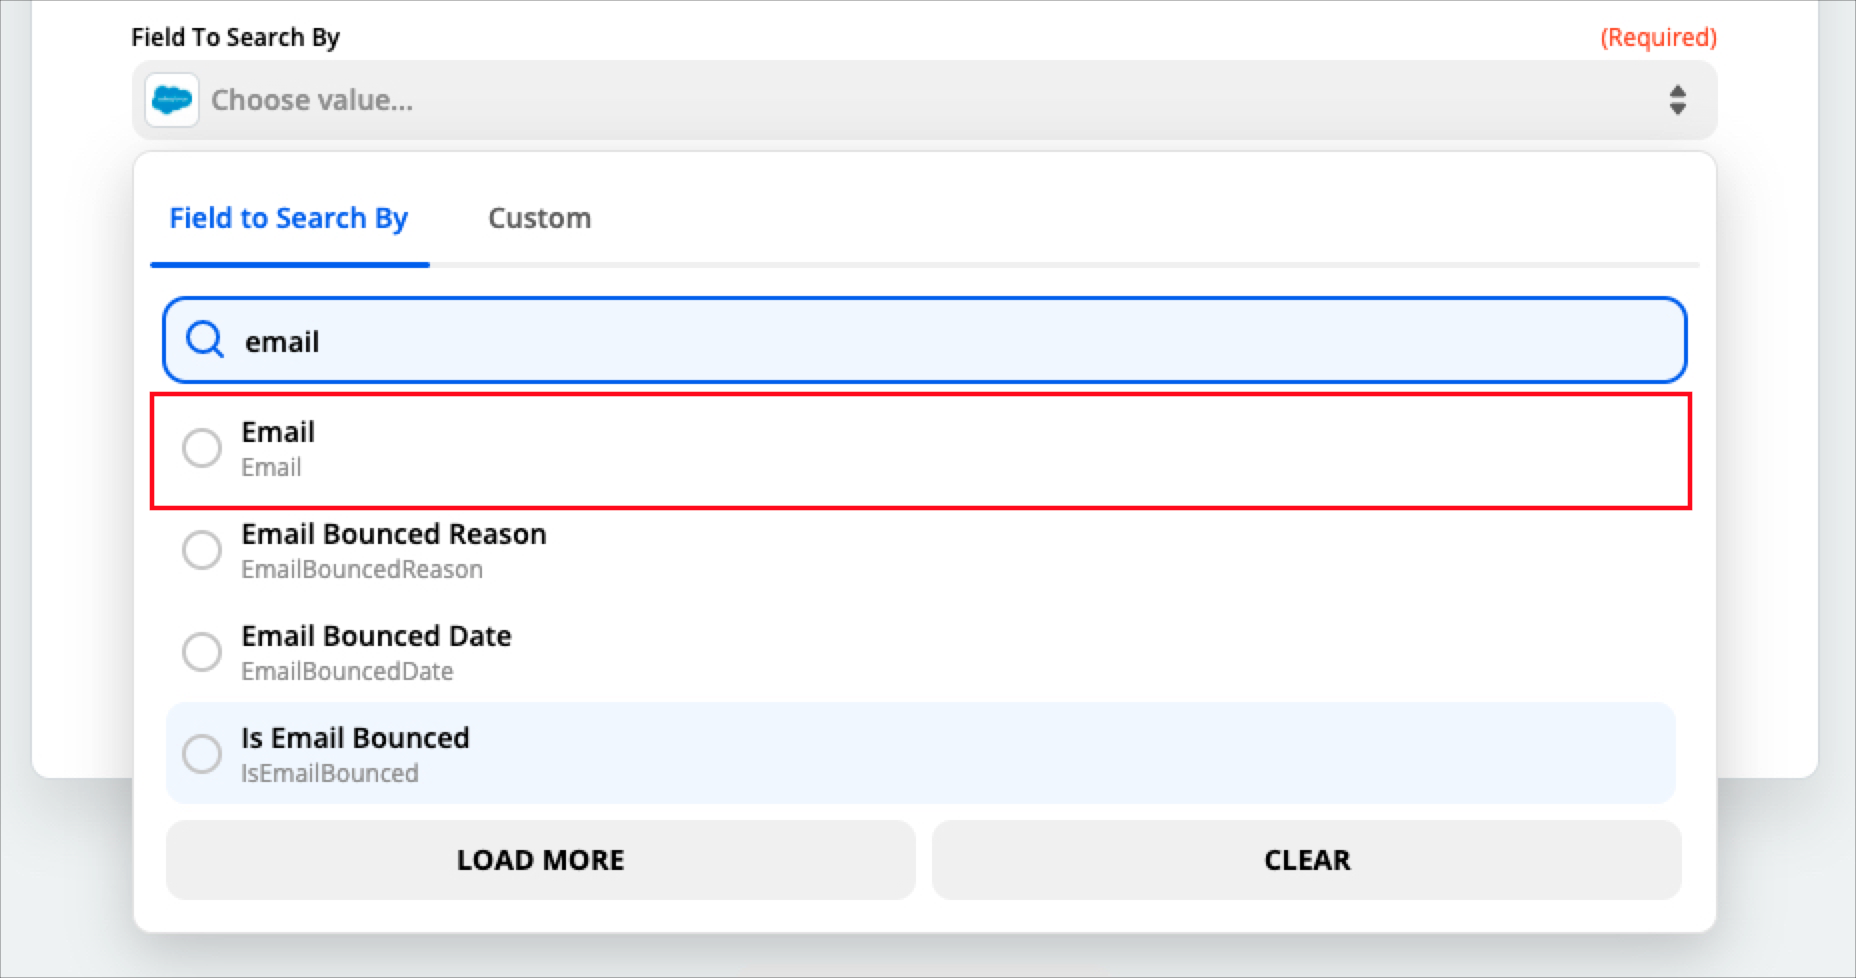Click the LOAD MORE button
Screen dimensions: 1856x978
click(x=540, y=860)
